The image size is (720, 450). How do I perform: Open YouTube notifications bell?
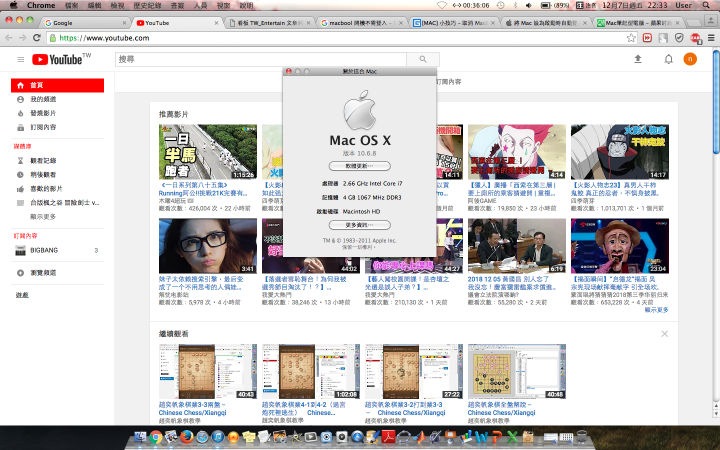[x=669, y=59]
